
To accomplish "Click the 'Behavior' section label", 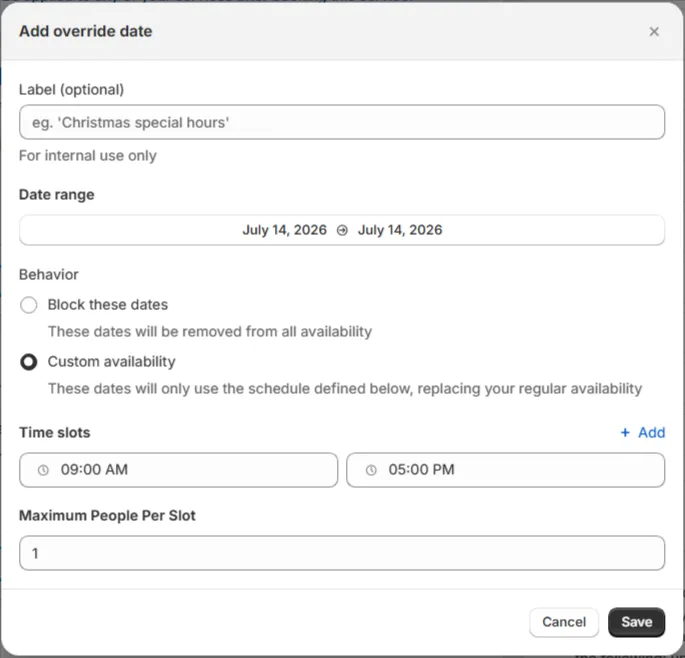I will click(48, 274).
